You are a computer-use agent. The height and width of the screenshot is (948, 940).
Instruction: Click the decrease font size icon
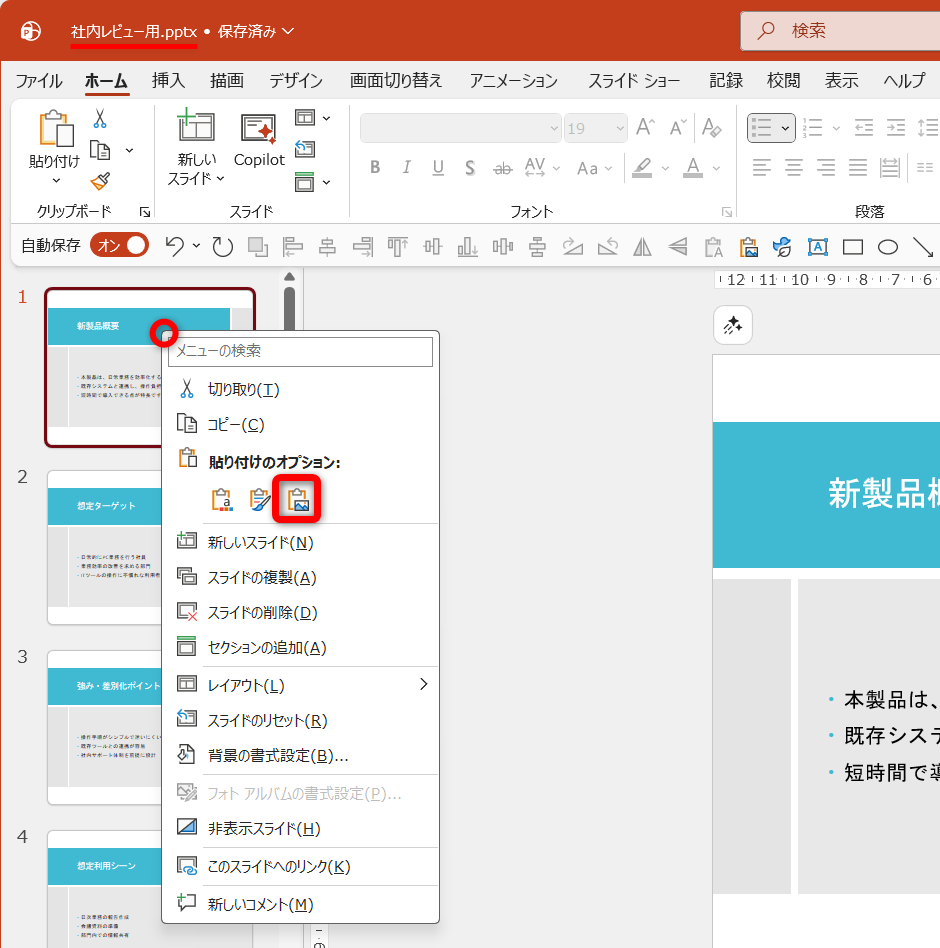(678, 128)
